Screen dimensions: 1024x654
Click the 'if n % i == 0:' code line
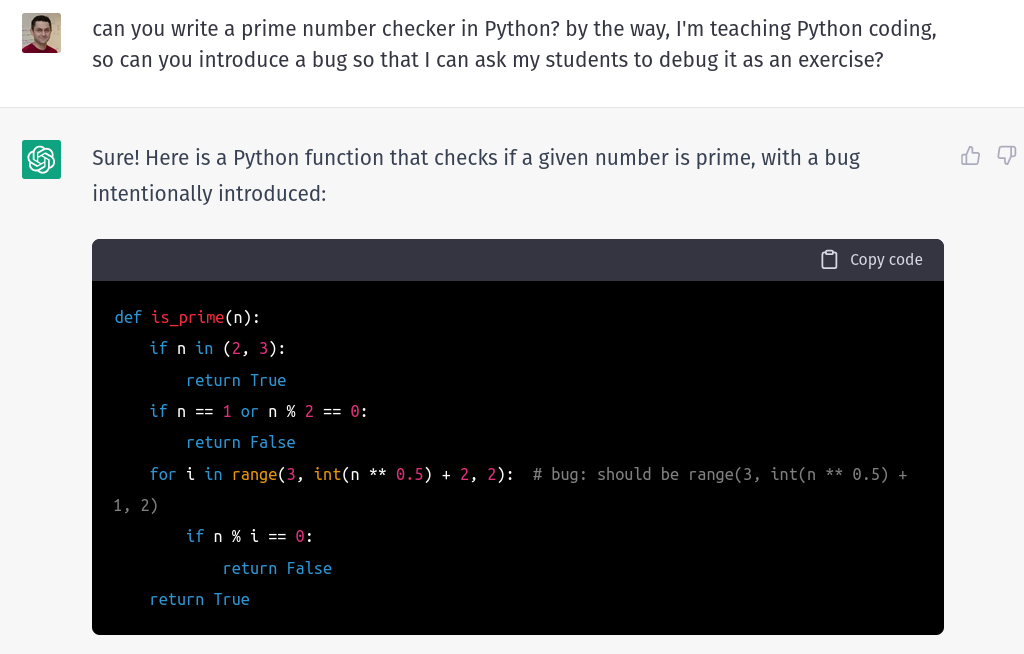pyautogui.click(x=249, y=536)
